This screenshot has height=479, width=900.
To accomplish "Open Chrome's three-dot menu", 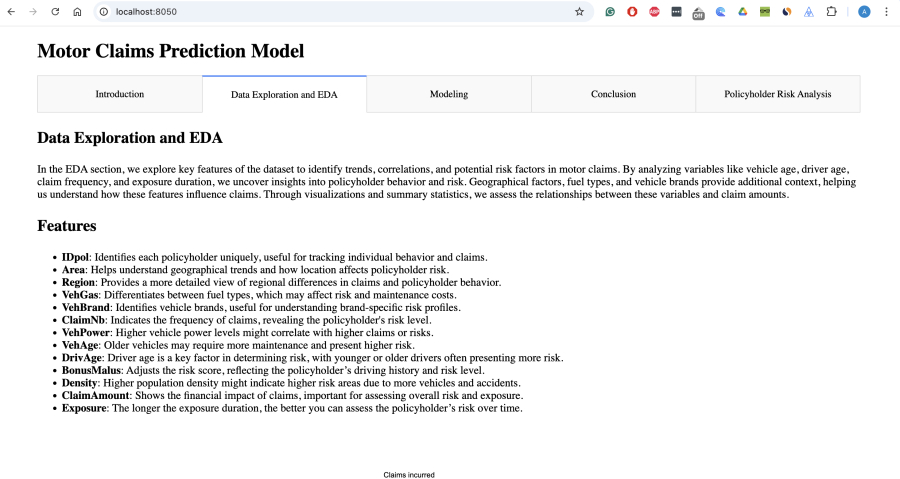I will tap(886, 12).
